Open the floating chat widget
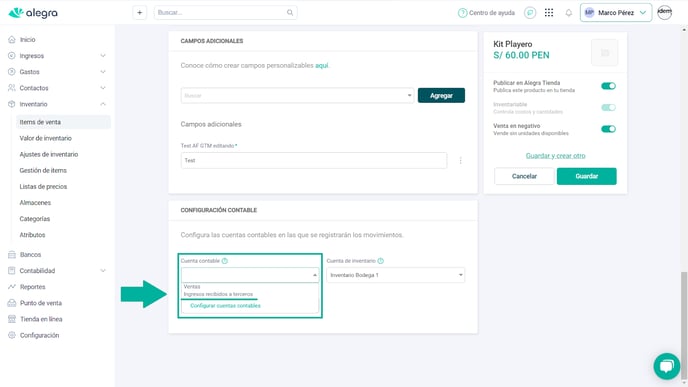Viewport: 688px width, 387px height. click(666, 366)
